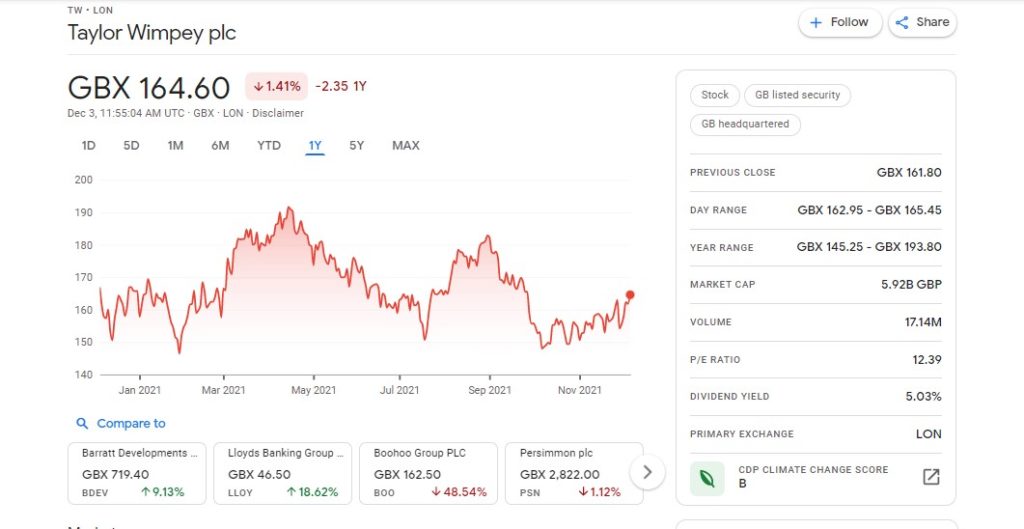Viewport: 1024px width, 529px height.
Task: Click the red endpoint dot on chart
Action: click(630, 295)
